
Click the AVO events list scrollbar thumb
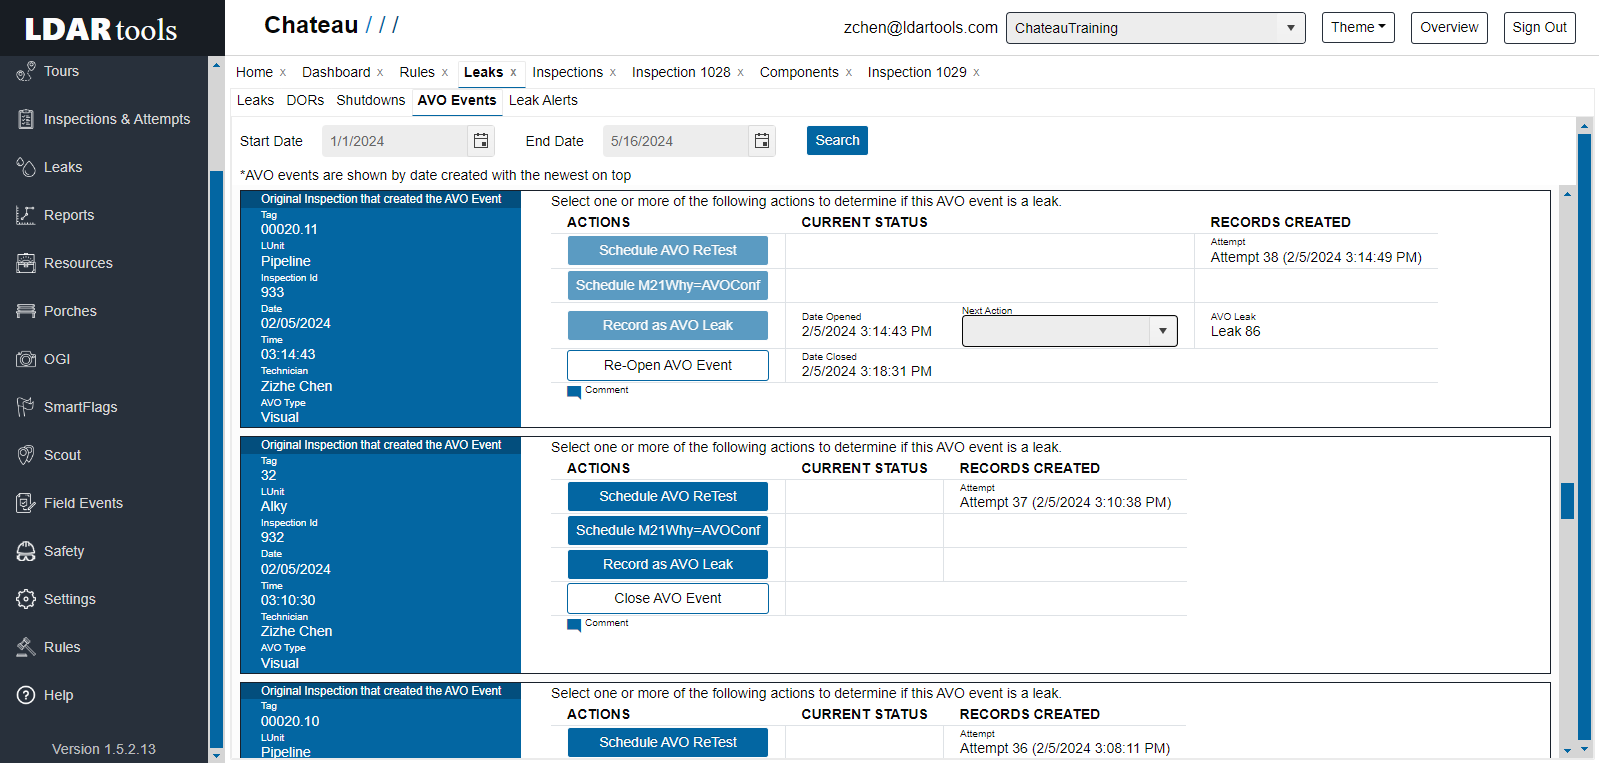[1567, 500]
